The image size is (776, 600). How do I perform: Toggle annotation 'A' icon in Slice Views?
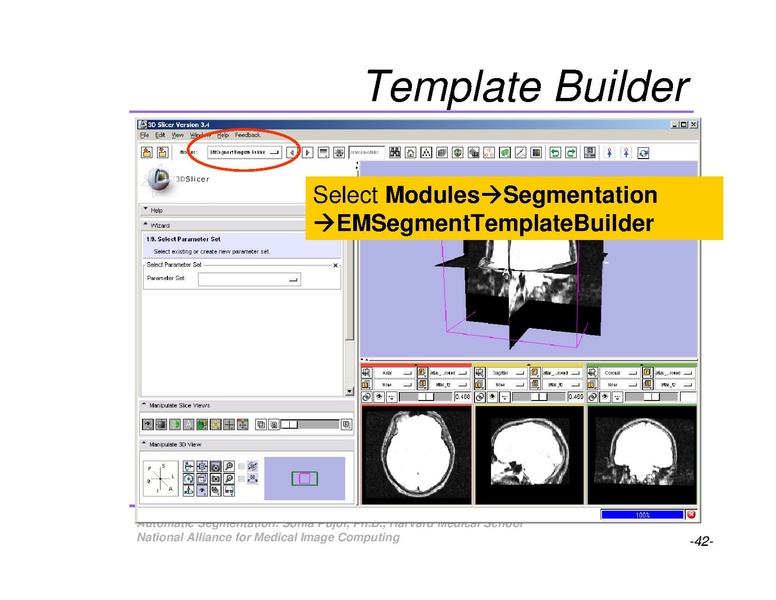pos(189,424)
